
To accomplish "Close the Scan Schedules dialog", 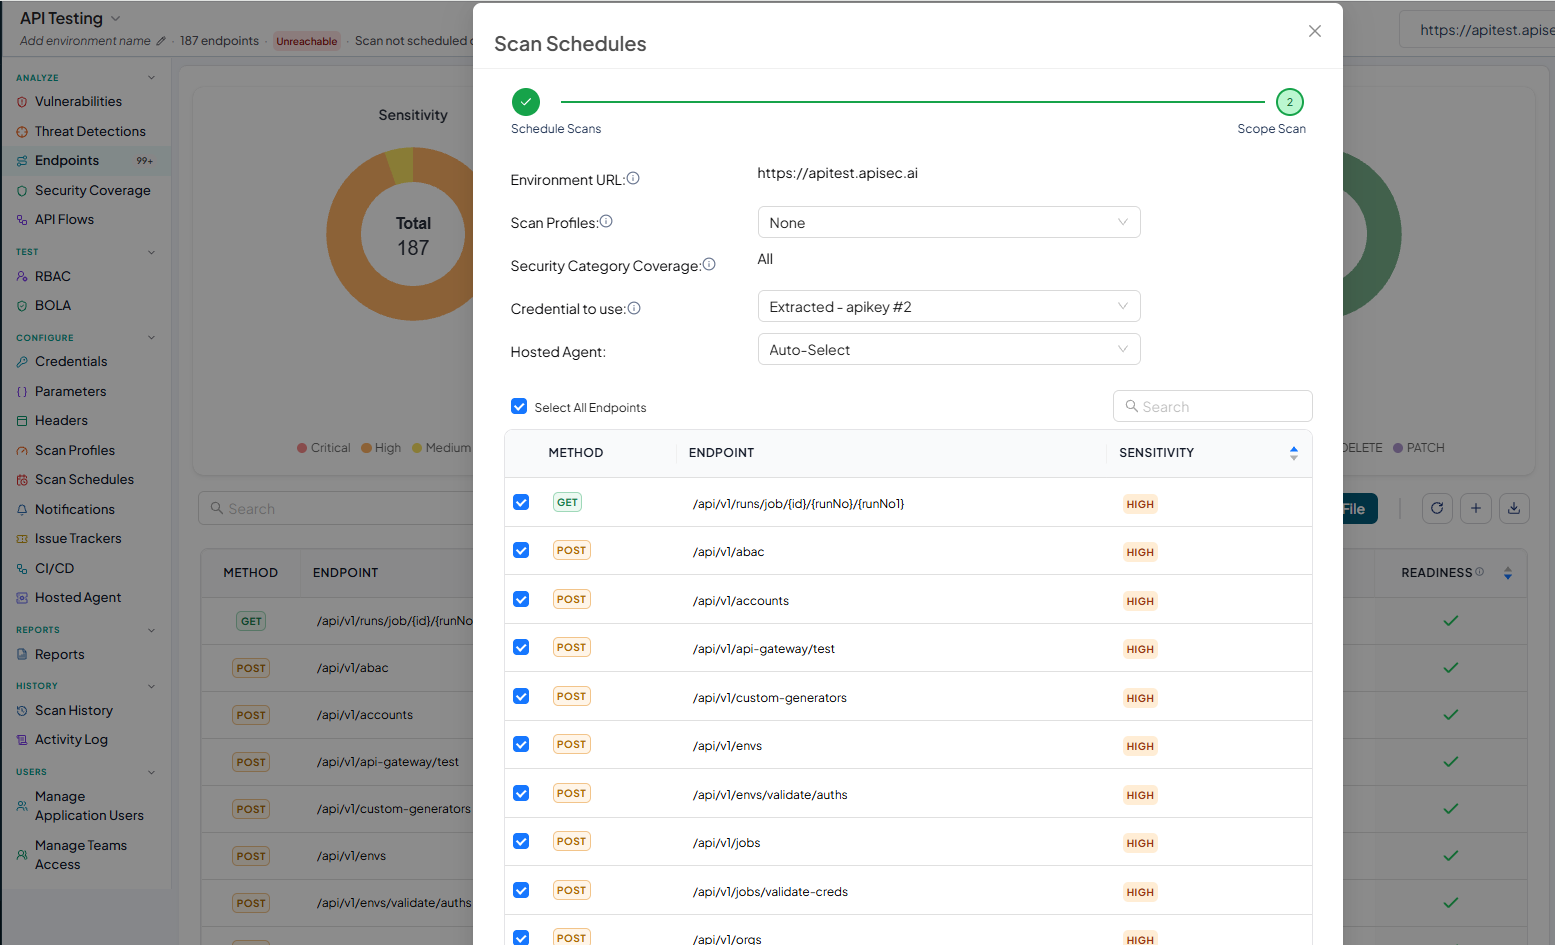I will [1315, 31].
